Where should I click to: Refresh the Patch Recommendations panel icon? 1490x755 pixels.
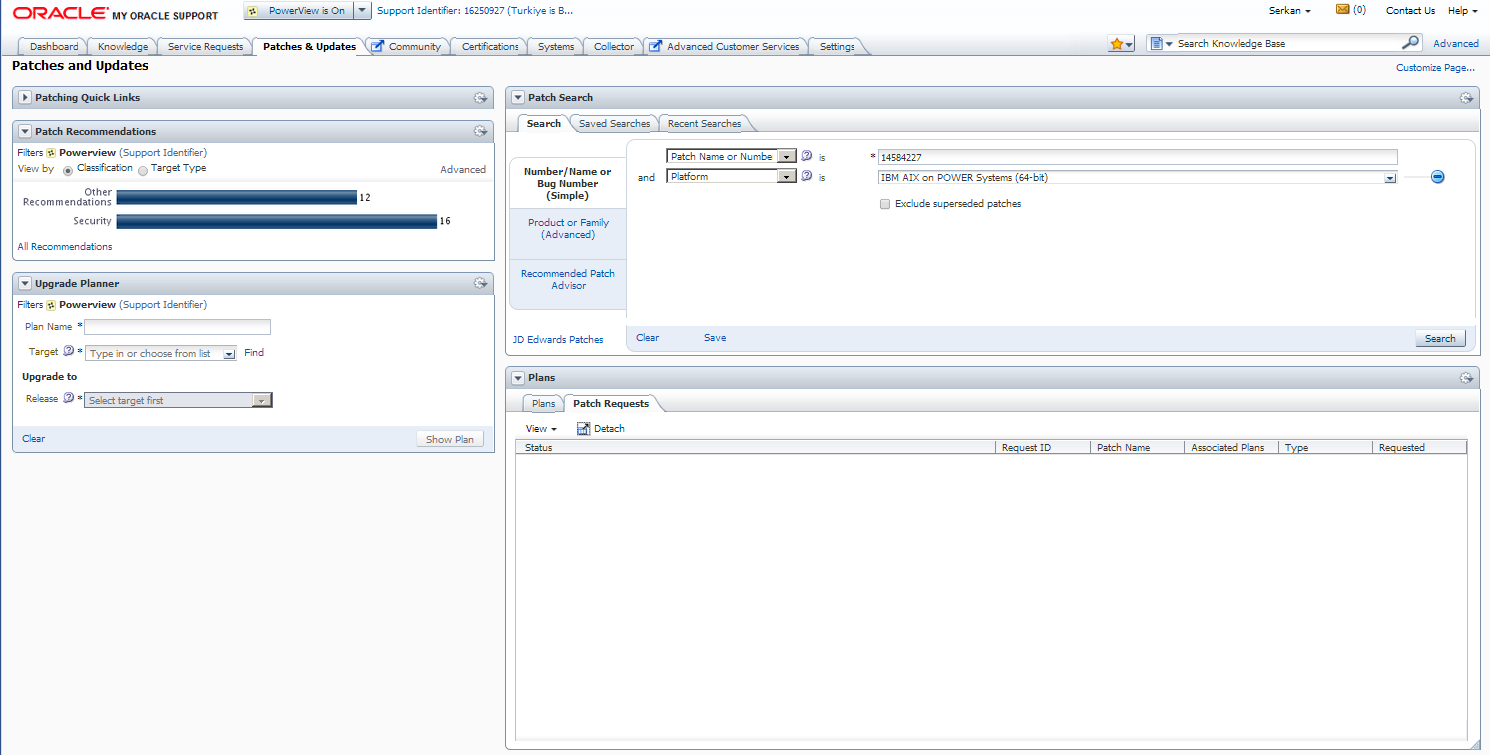pyautogui.click(x=480, y=131)
